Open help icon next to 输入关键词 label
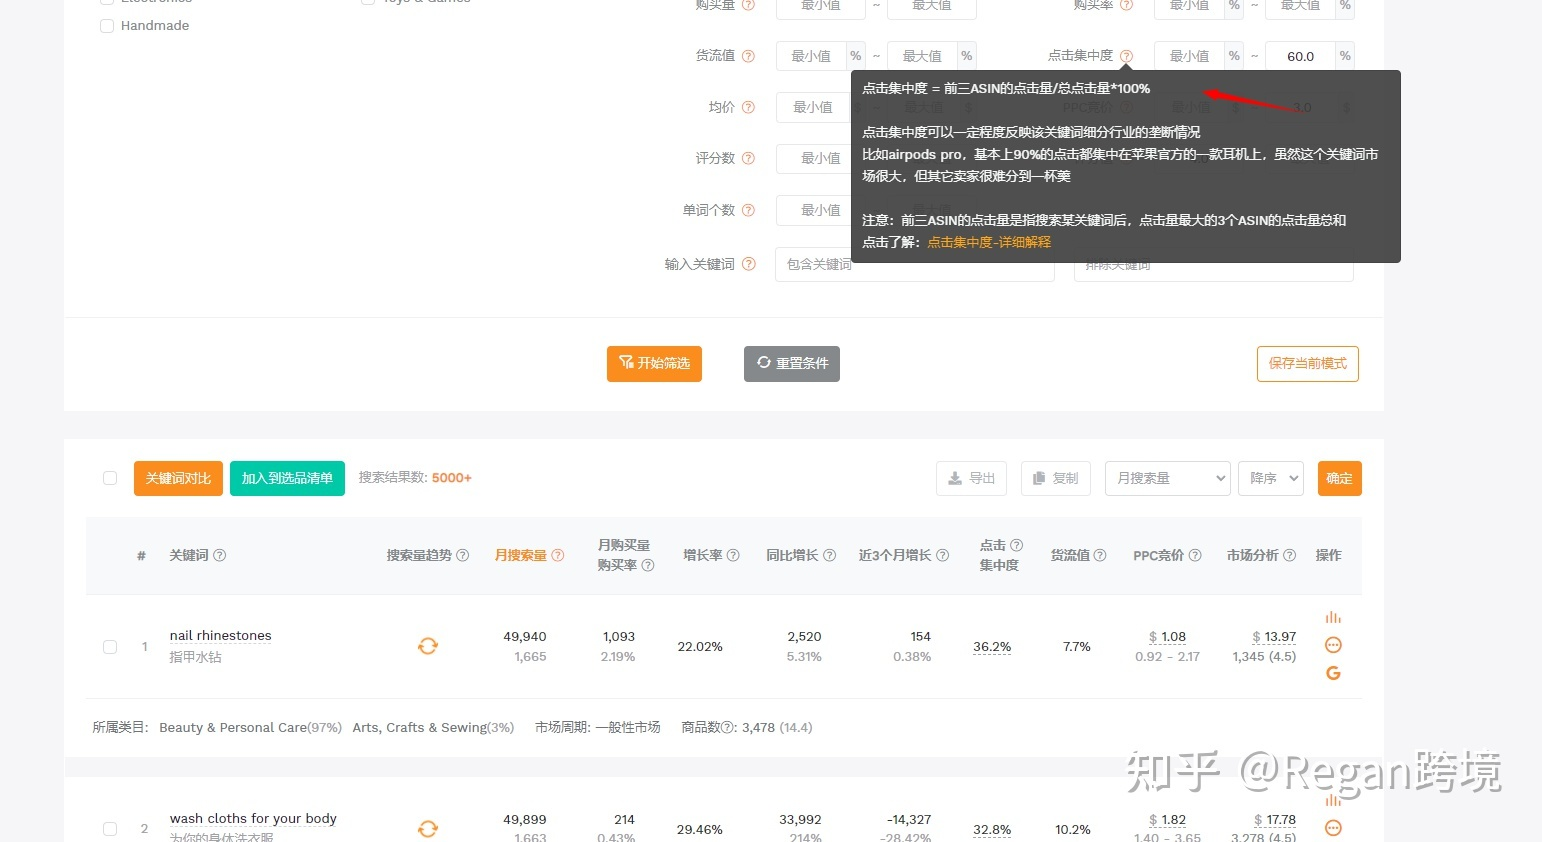Image resolution: width=1542 pixels, height=842 pixels. click(748, 264)
